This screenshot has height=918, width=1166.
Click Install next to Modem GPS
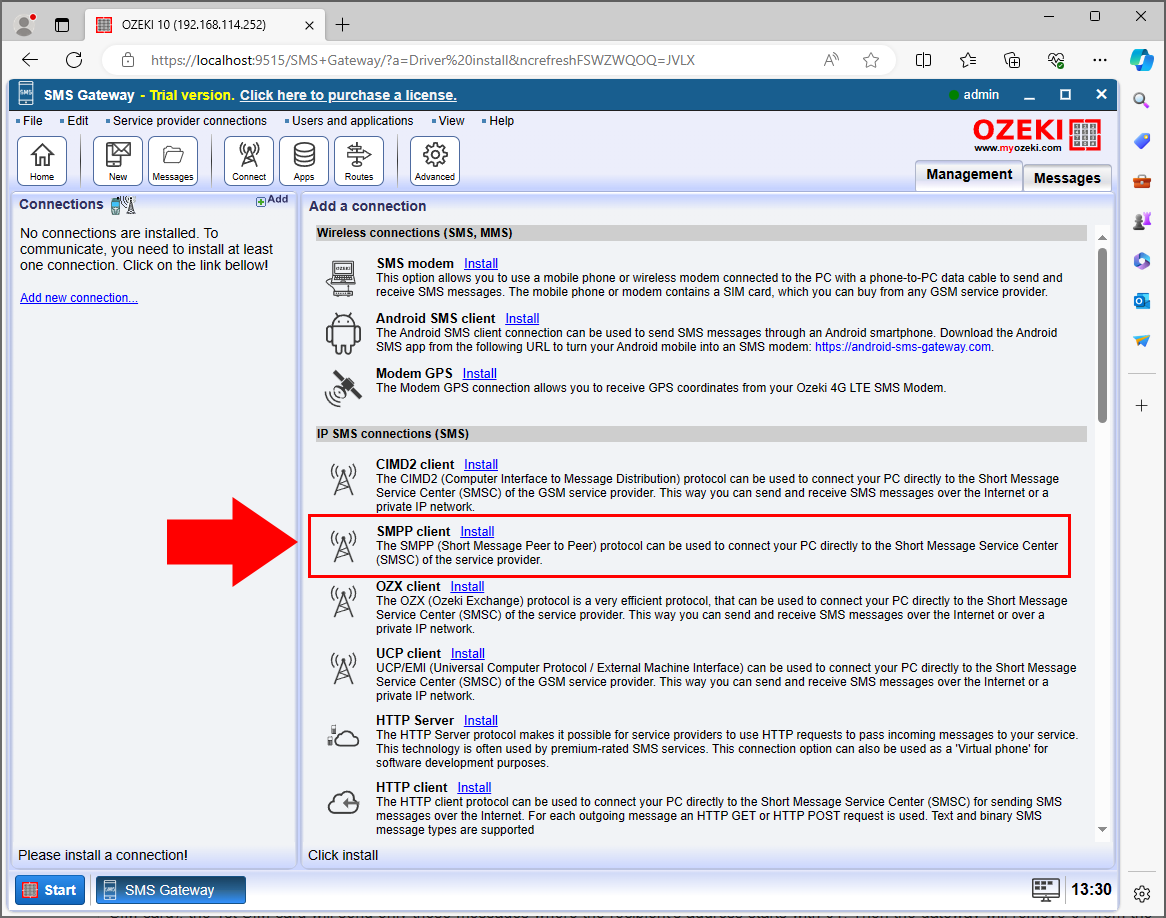click(x=480, y=373)
